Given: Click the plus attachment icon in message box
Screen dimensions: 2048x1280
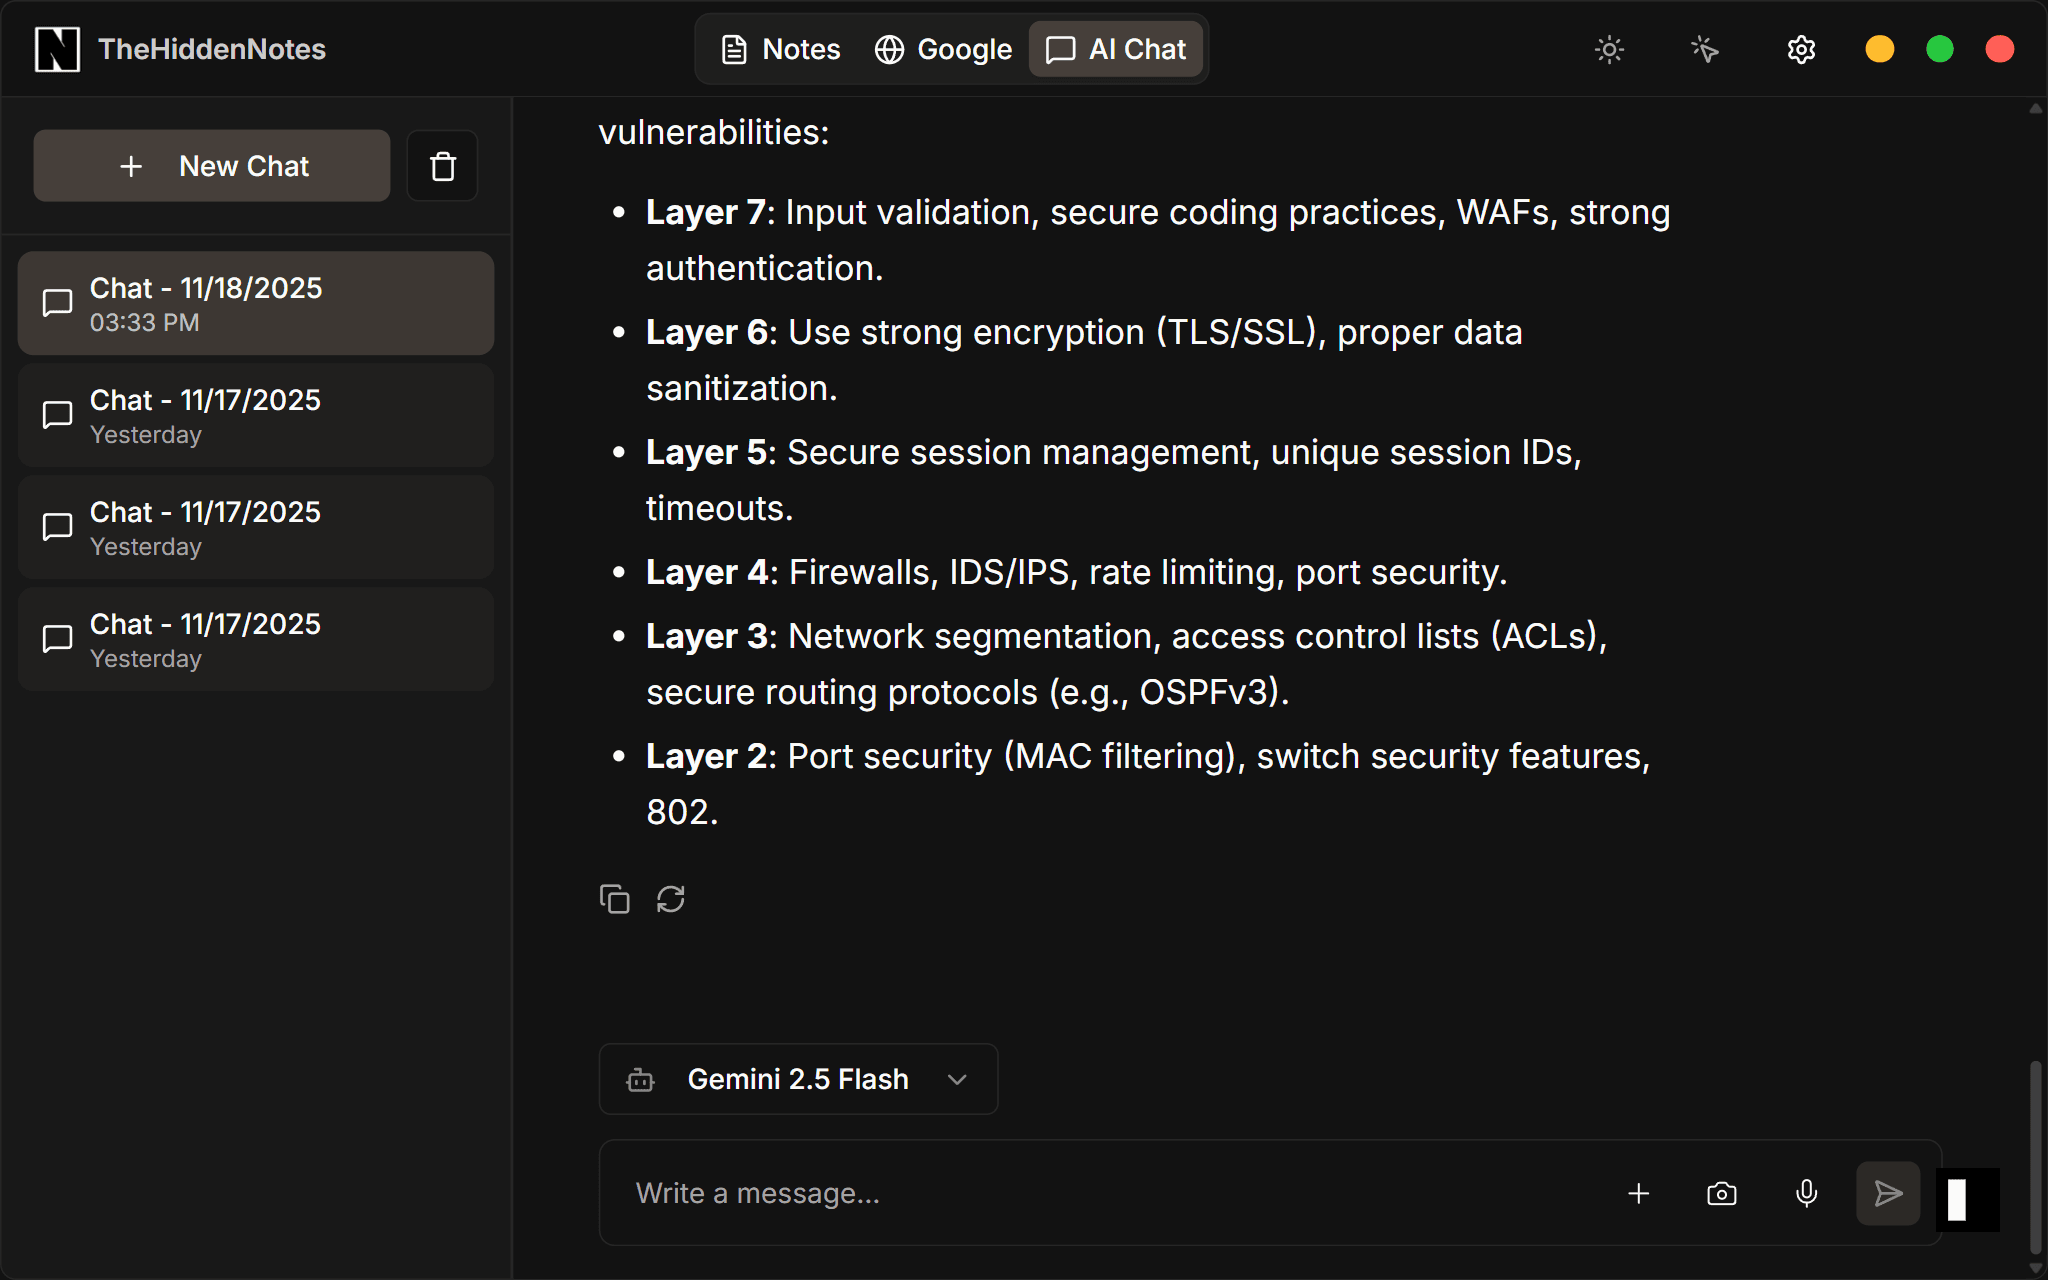Looking at the screenshot, I should (1638, 1193).
